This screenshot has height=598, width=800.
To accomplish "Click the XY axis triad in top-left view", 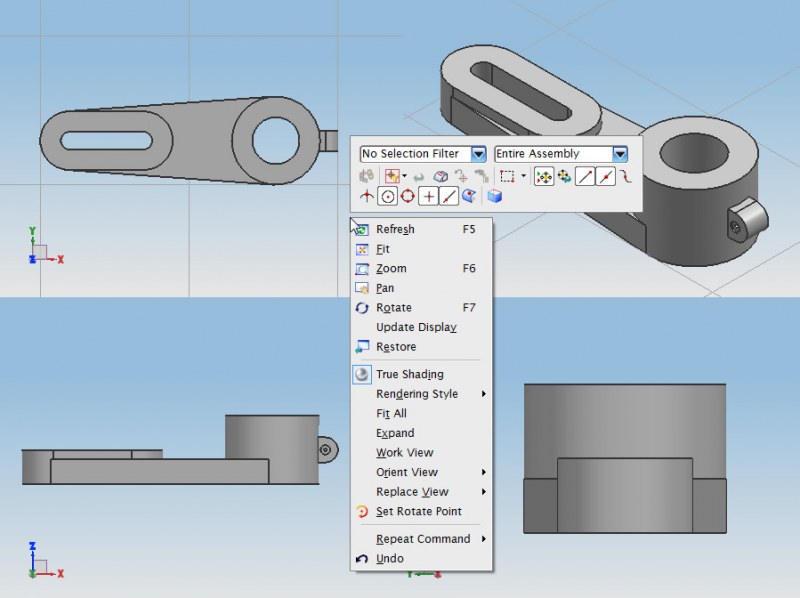I will tap(40, 250).
